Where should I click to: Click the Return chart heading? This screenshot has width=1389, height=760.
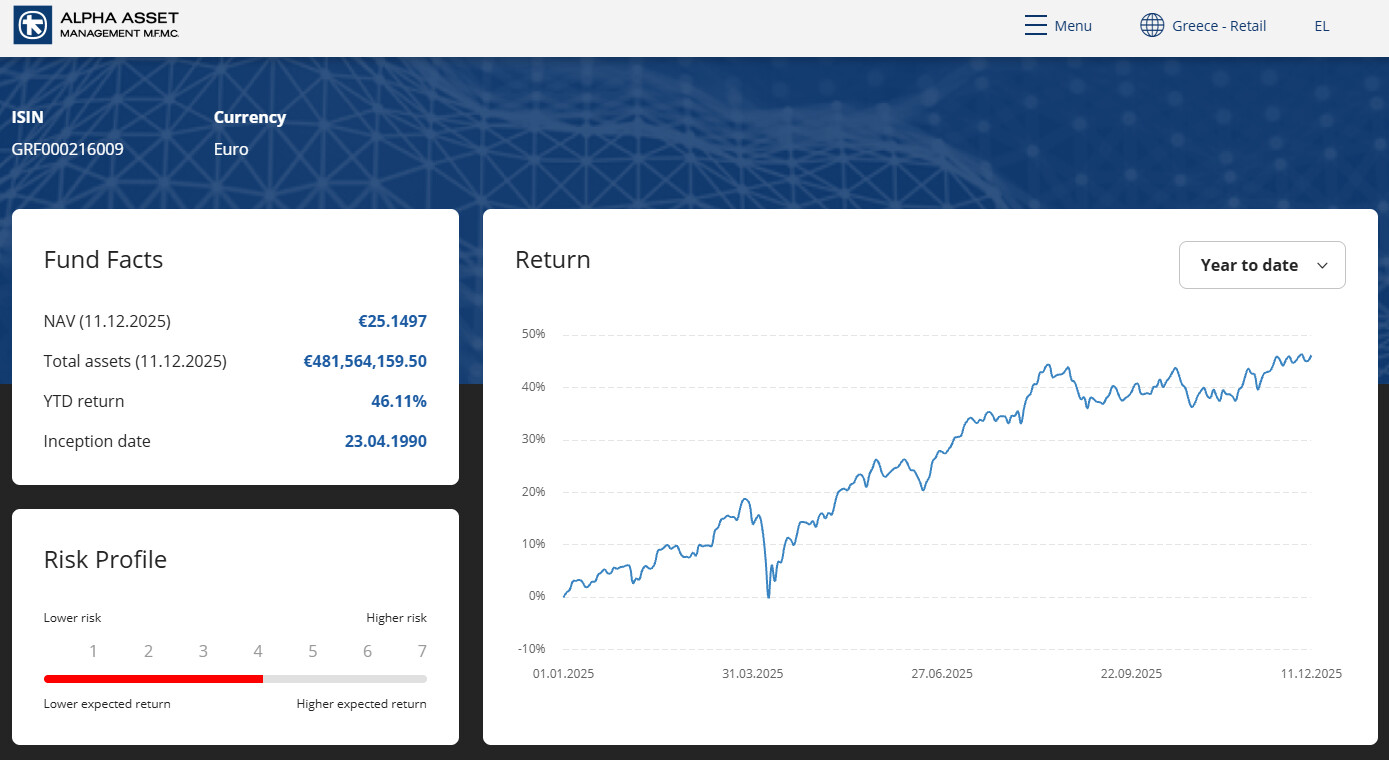click(552, 260)
